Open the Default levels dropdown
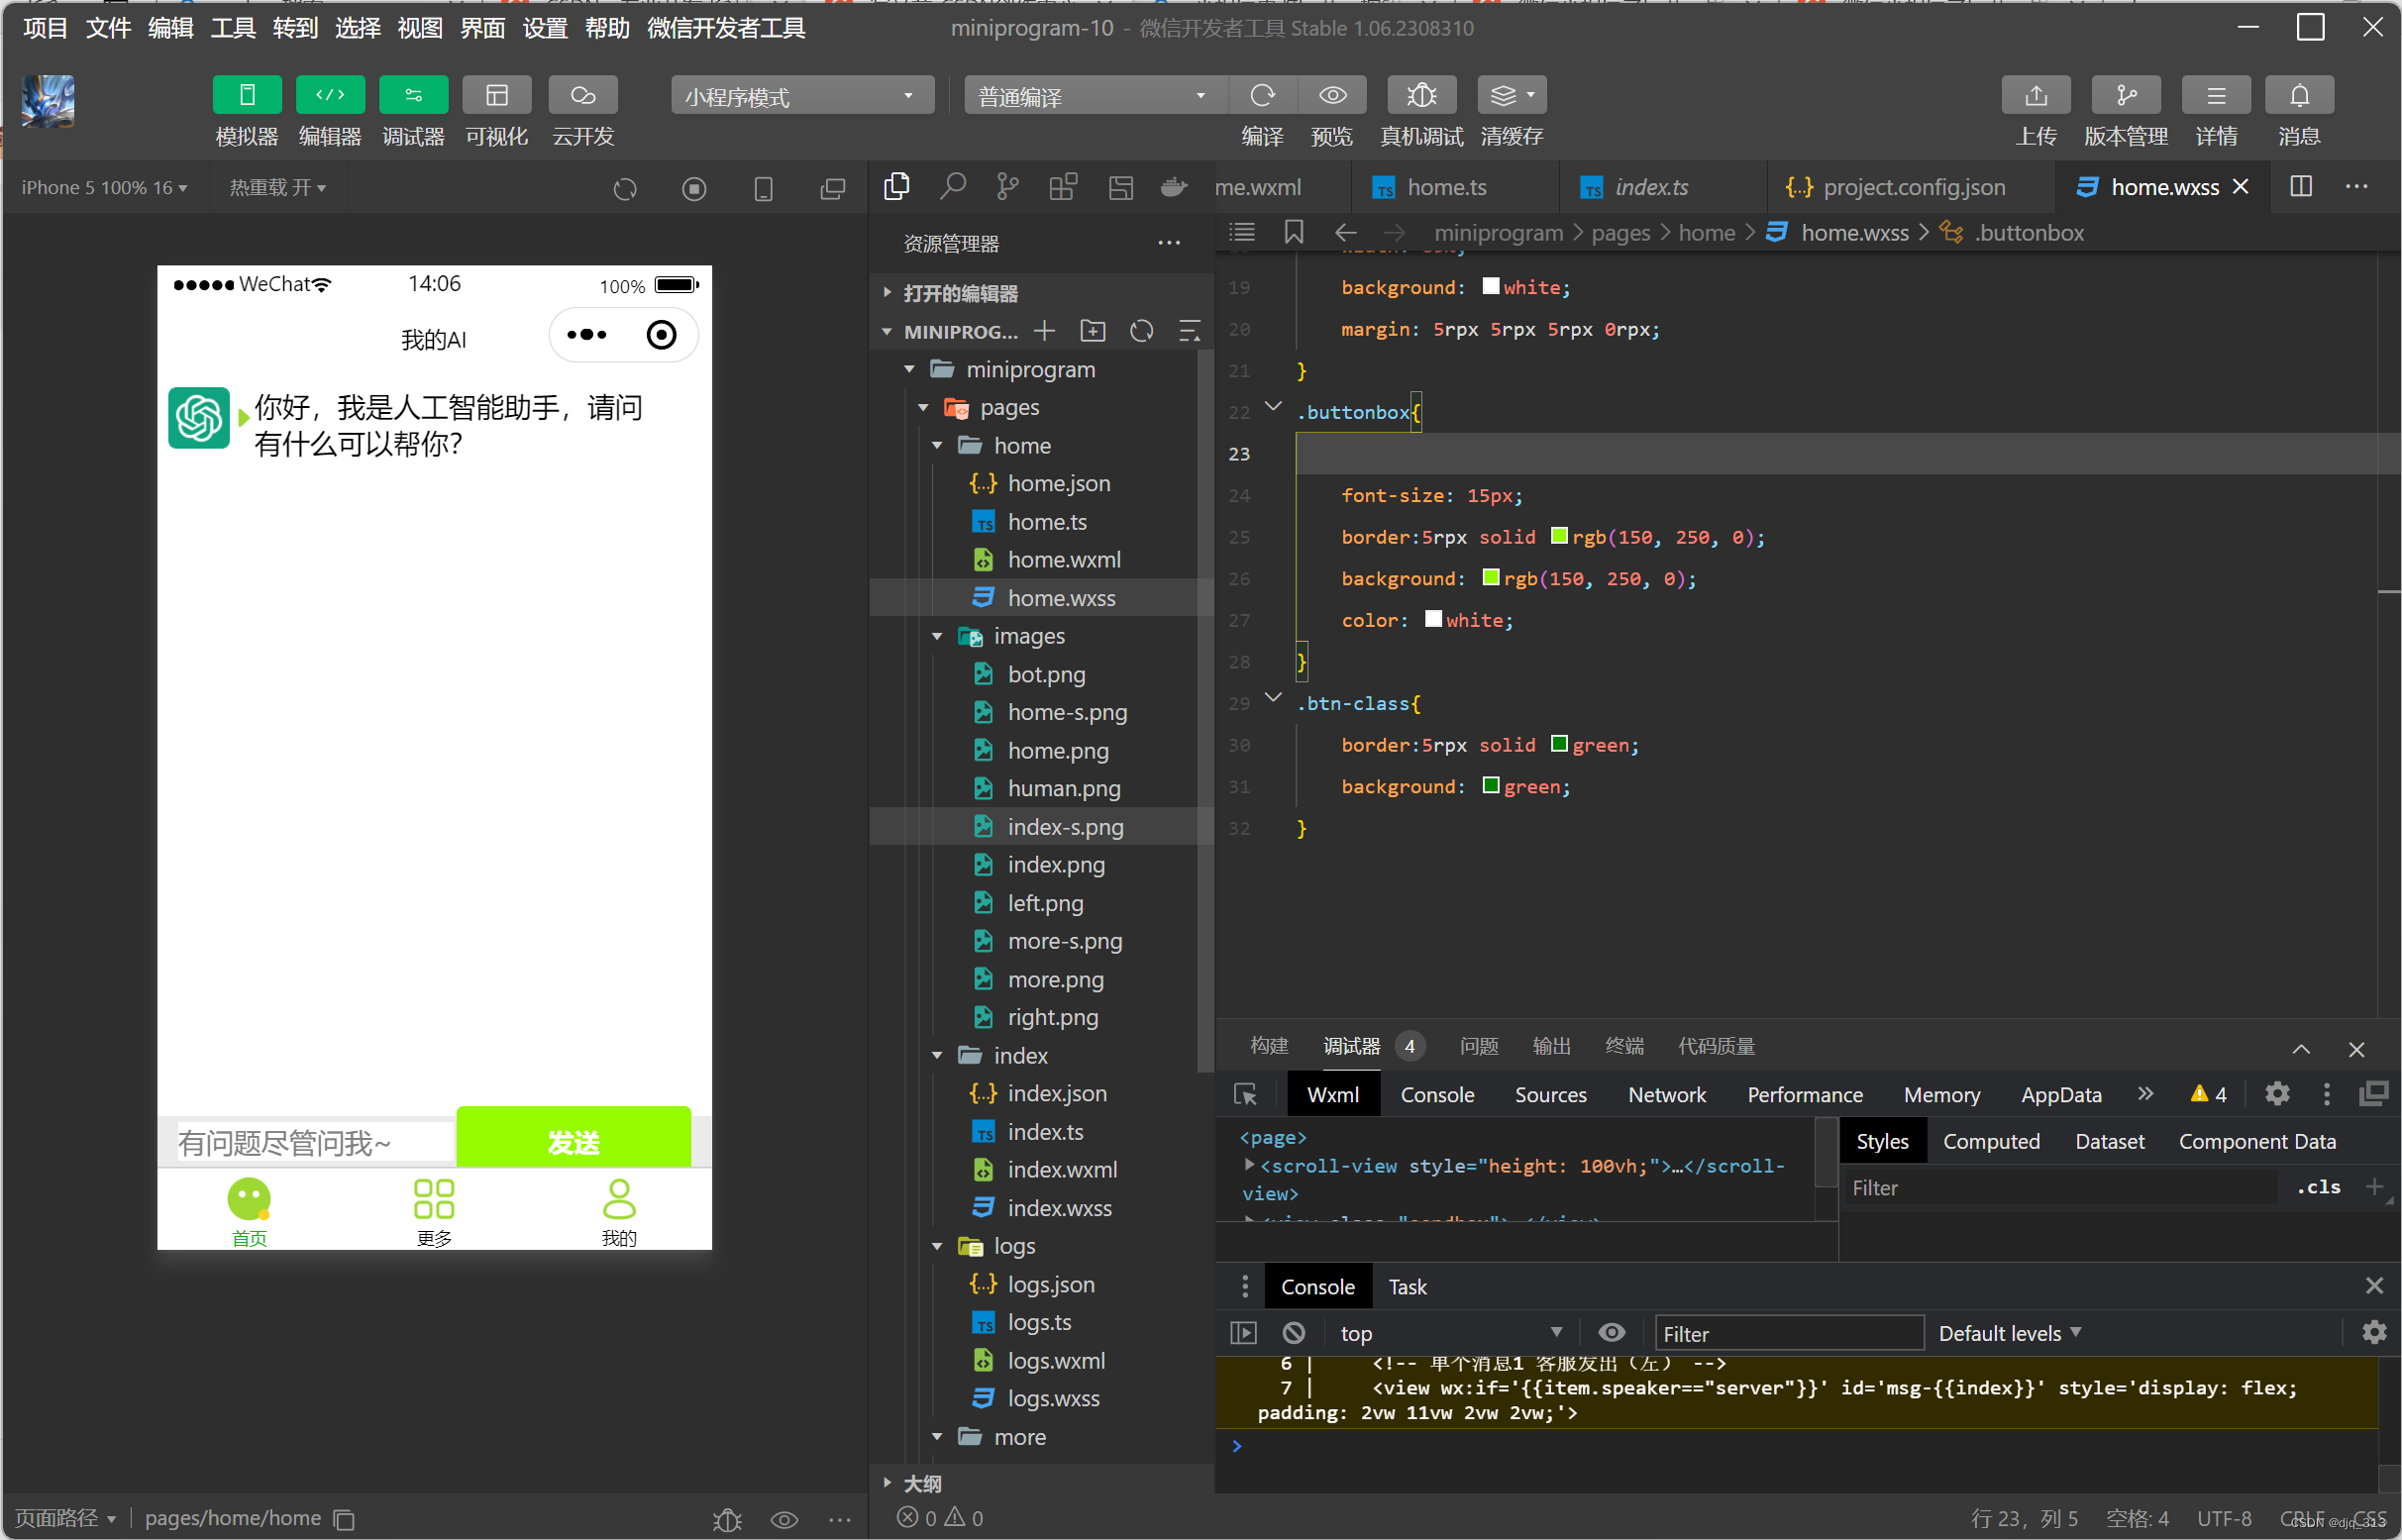Viewport: 2402px width, 1540px height. 2010,1333
